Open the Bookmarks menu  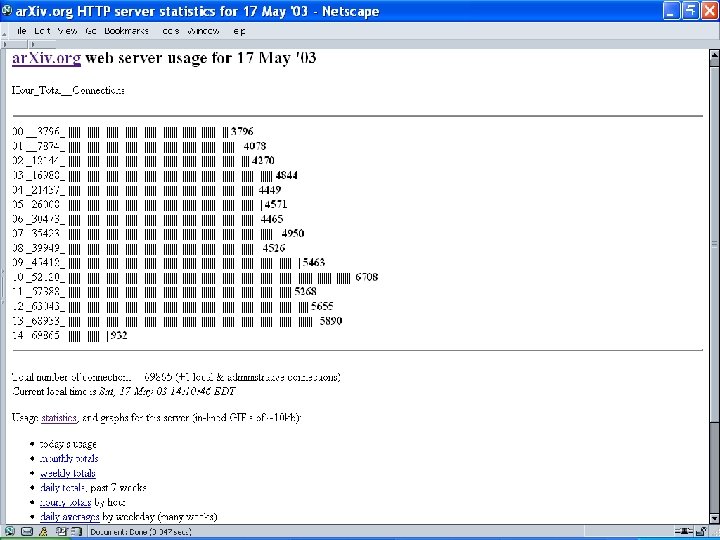126,31
